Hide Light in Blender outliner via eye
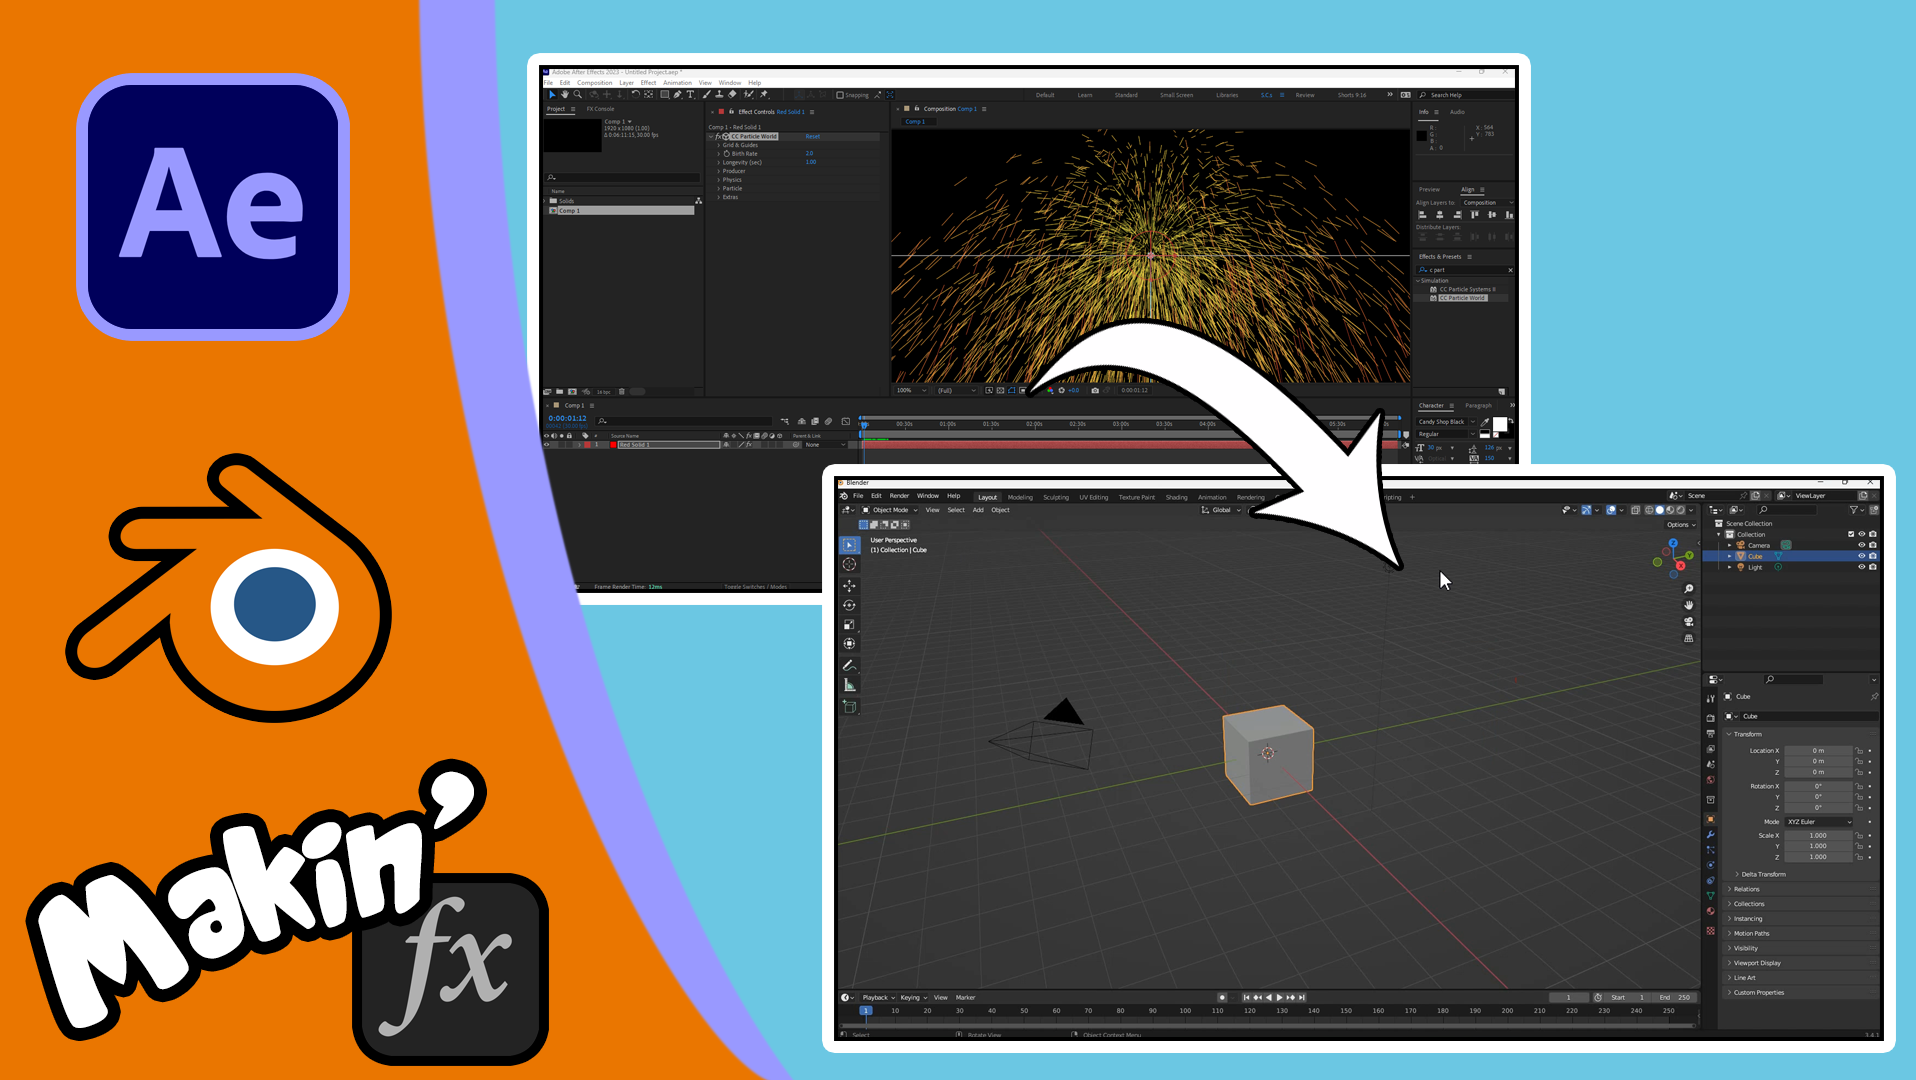1916x1080 pixels. tap(1862, 567)
